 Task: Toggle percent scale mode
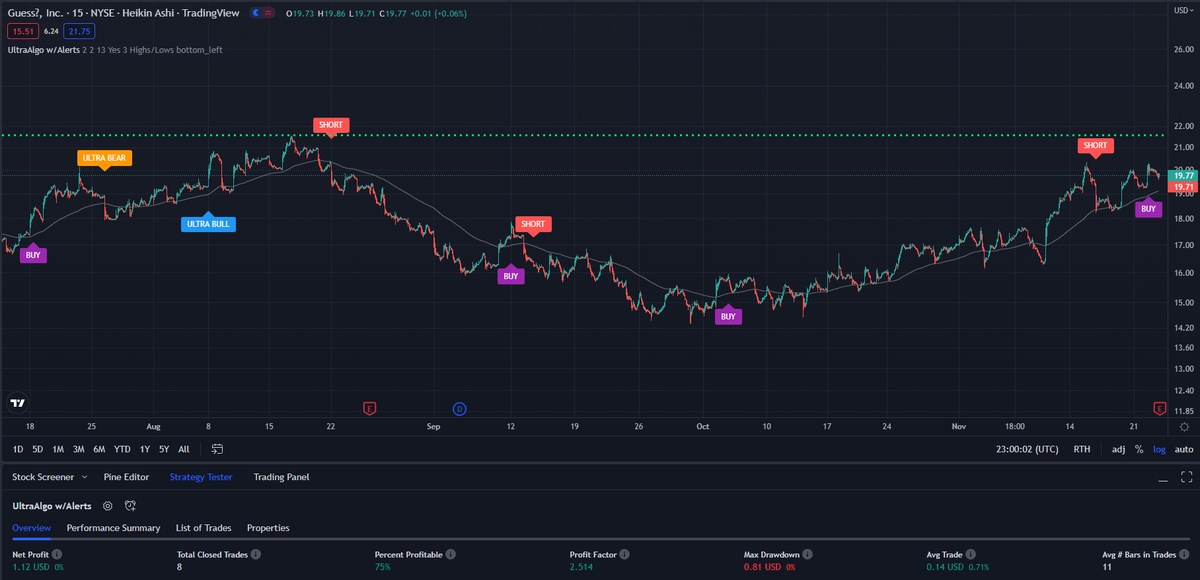(x=1139, y=449)
